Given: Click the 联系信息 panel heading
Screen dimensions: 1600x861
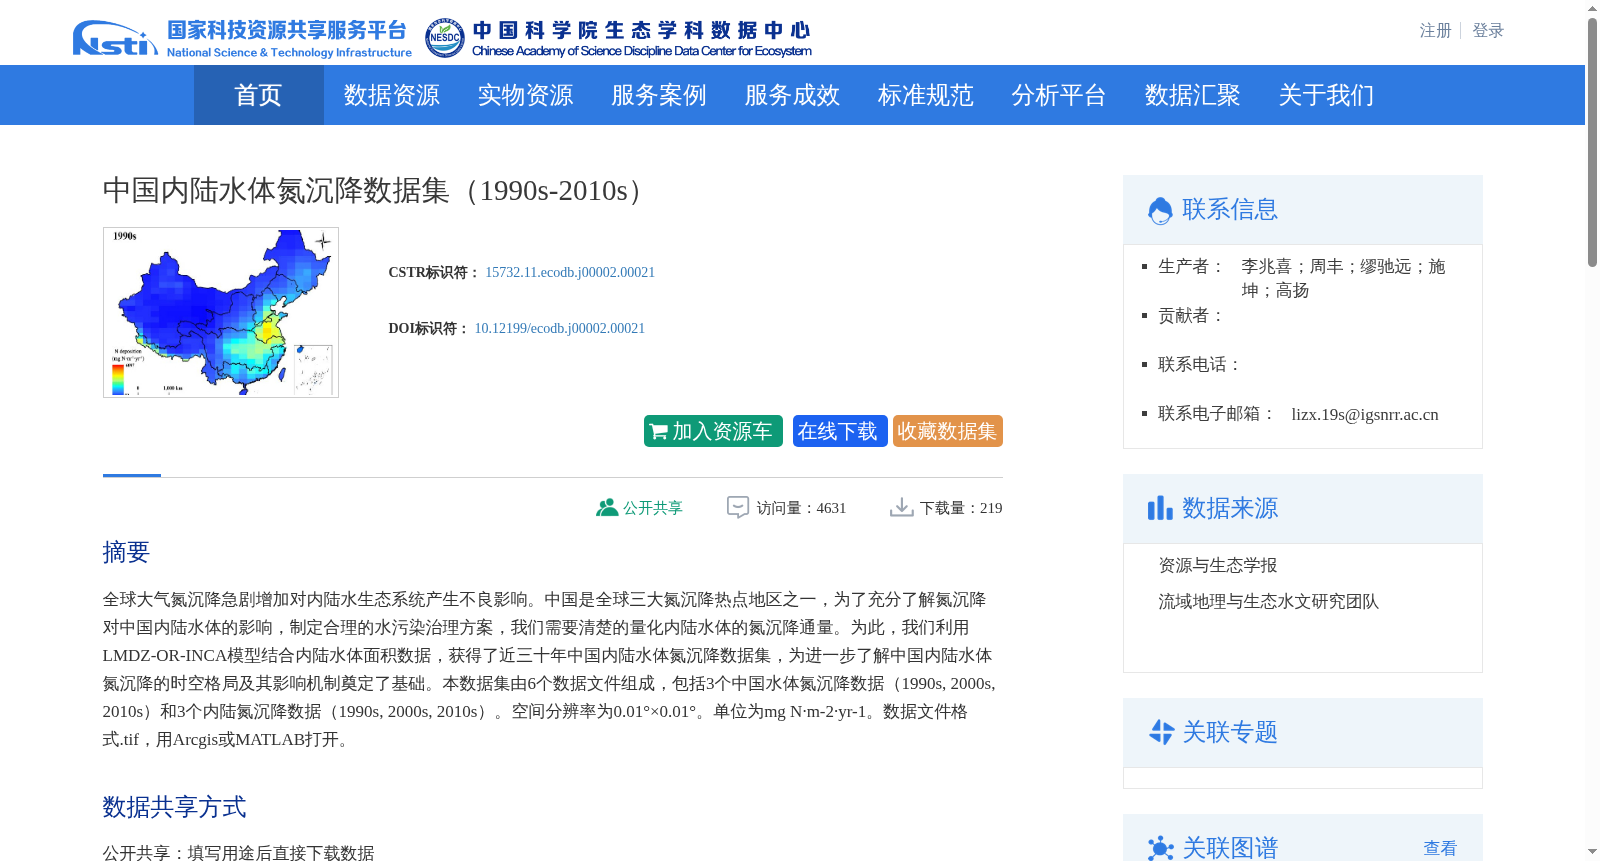Looking at the screenshot, I should point(1230,209).
